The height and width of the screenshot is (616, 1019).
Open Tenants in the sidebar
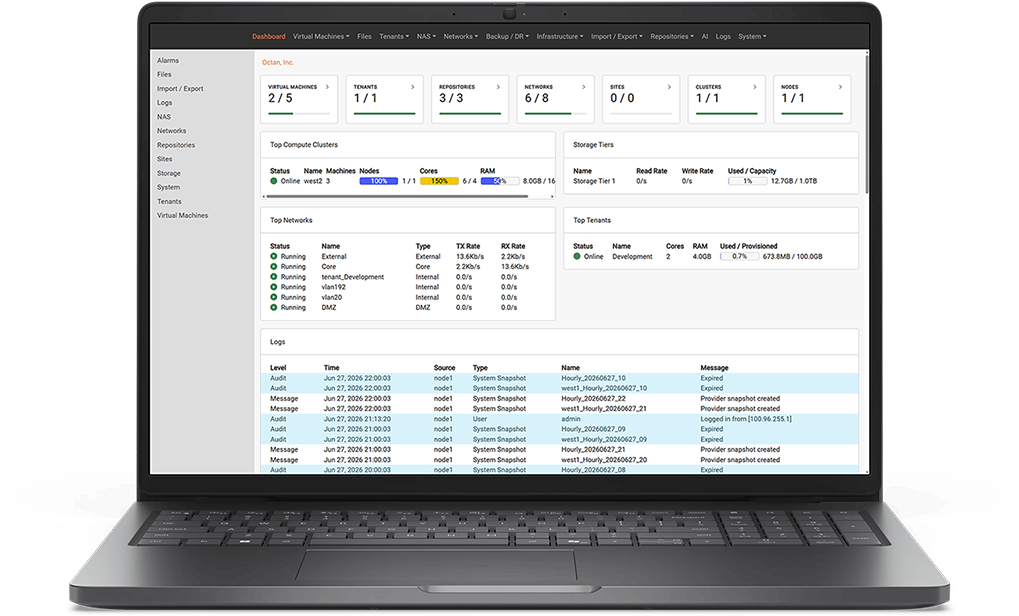tap(169, 201)
